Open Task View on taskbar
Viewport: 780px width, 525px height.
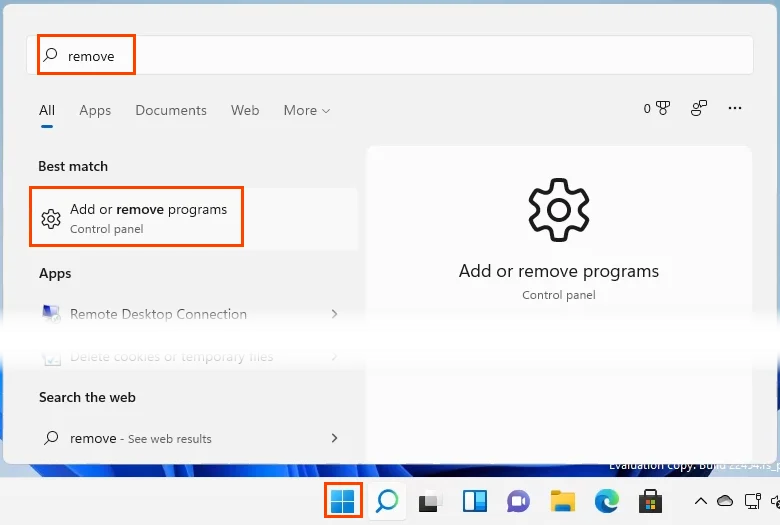430,501
